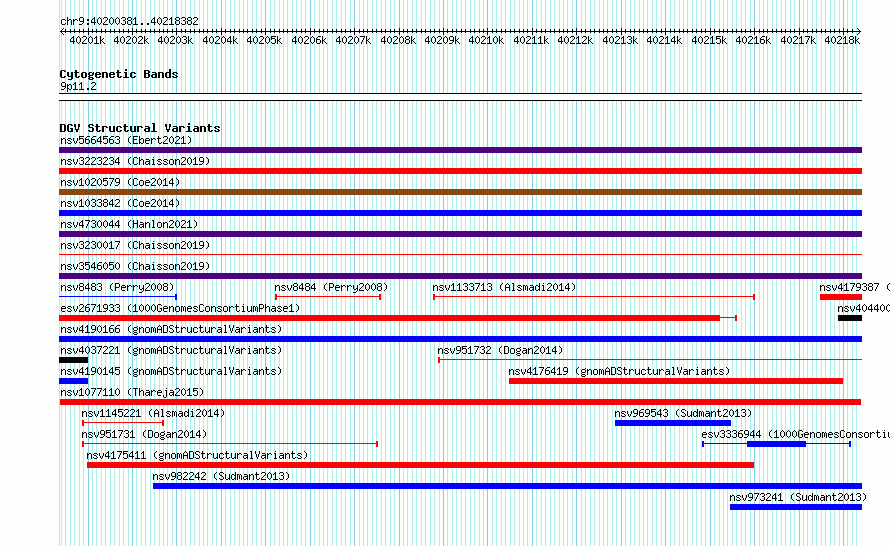The width and height of the screenshot is (890, 546).
Task: Select the purple nsv4730044 variant bar
Action: point(460,234)
